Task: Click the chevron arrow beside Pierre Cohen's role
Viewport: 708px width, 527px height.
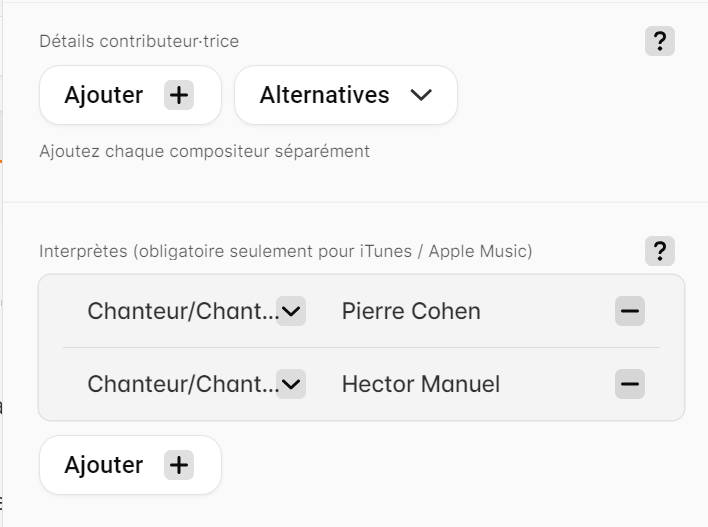Action: pyautogui.click(x=291, y=311)
